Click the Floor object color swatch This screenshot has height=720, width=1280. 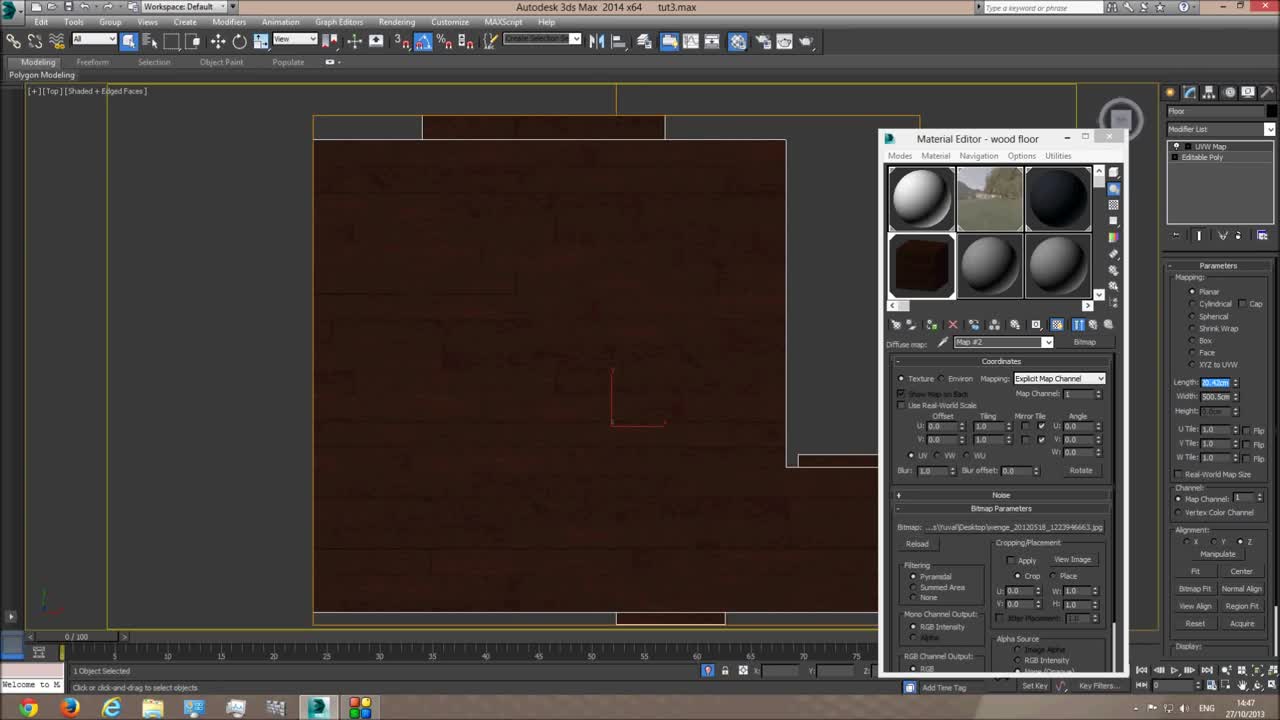tap(1272, 111)
